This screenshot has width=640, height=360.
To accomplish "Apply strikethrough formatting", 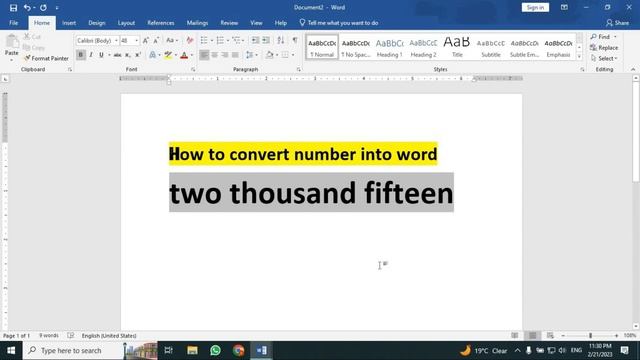I will tap(118, 55).
